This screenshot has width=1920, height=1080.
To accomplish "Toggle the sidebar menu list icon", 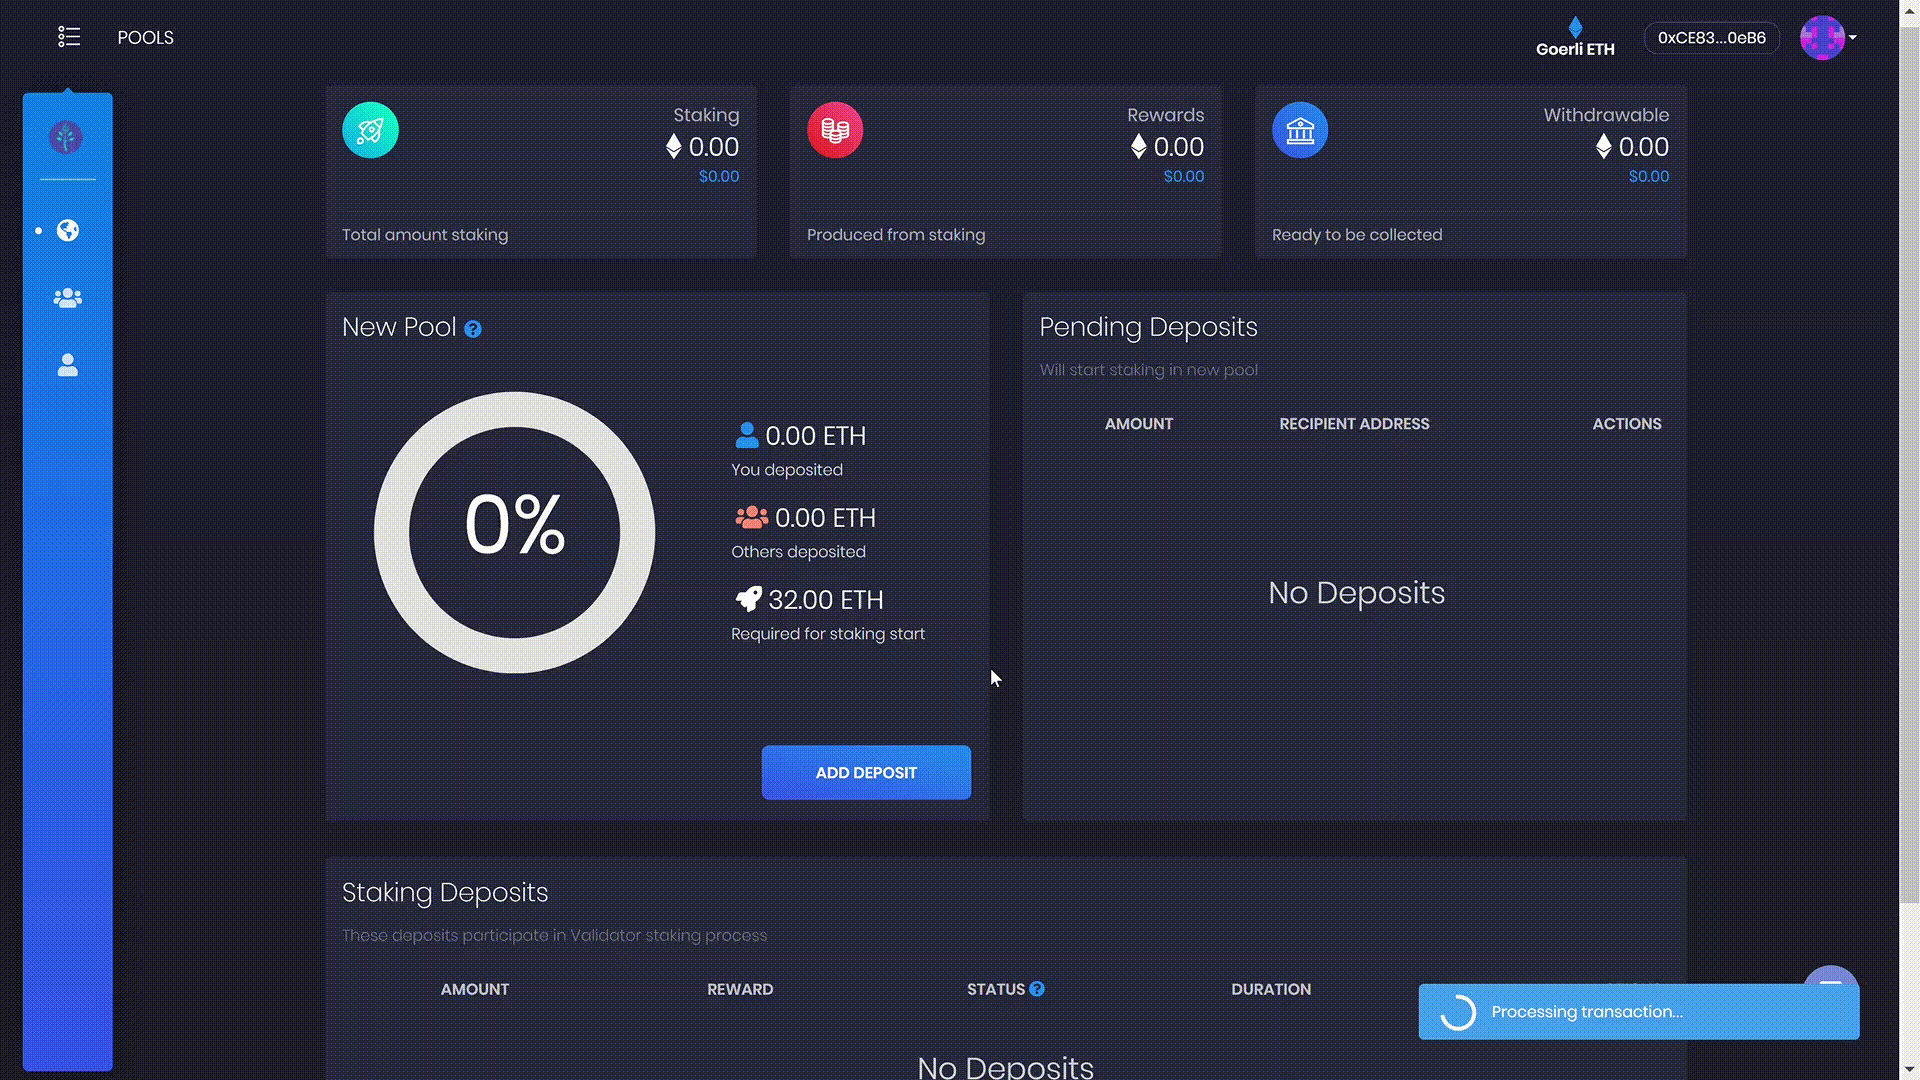I will (68, 37).
